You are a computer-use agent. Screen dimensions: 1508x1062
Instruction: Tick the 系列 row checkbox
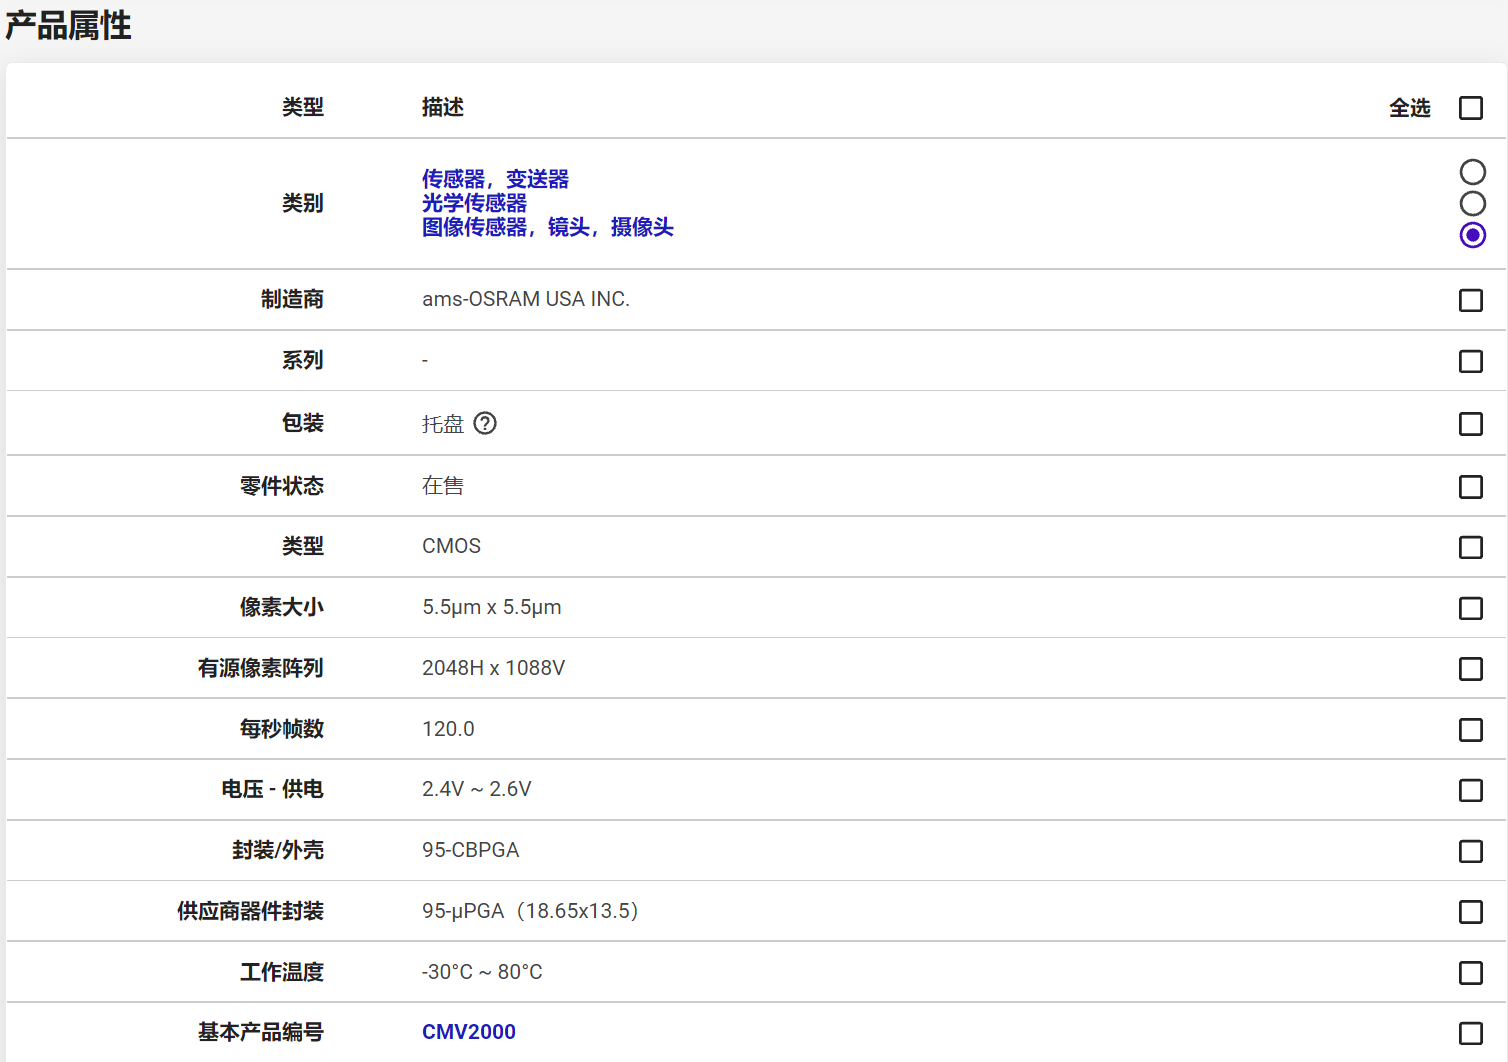click(x=1470, y=361)
